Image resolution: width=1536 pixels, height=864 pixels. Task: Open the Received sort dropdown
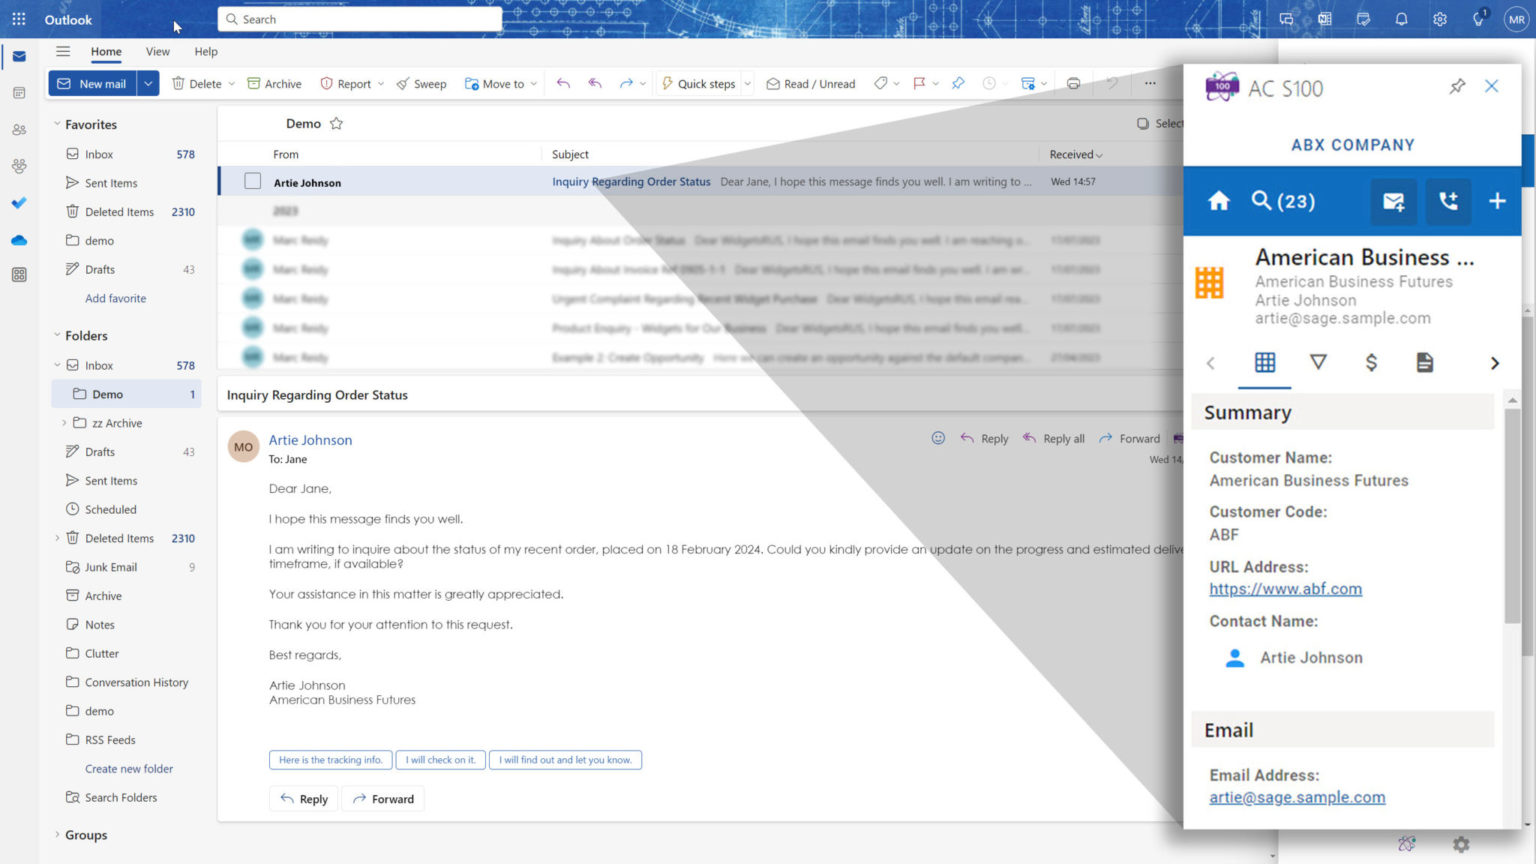1076,154
